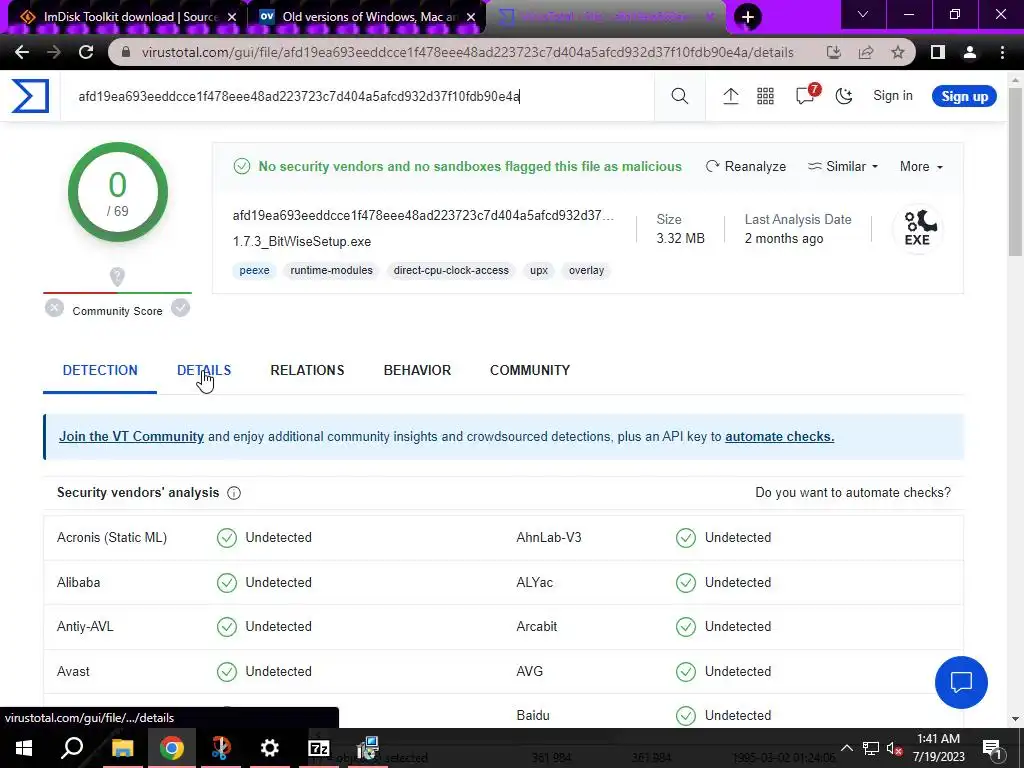1024x768 pixels.
Task: Click the community score X vote icon
Action: coord(54,308)
